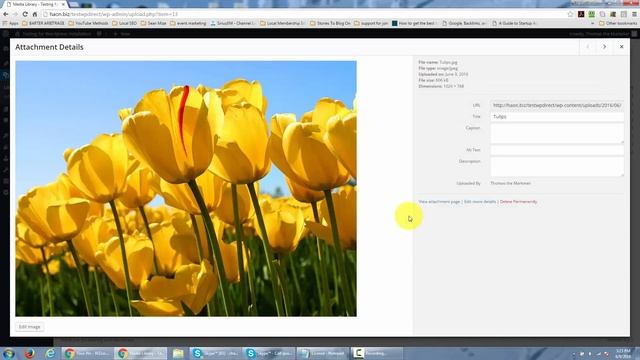Open the Google Backlinks bookmark

tap(464, 23)
